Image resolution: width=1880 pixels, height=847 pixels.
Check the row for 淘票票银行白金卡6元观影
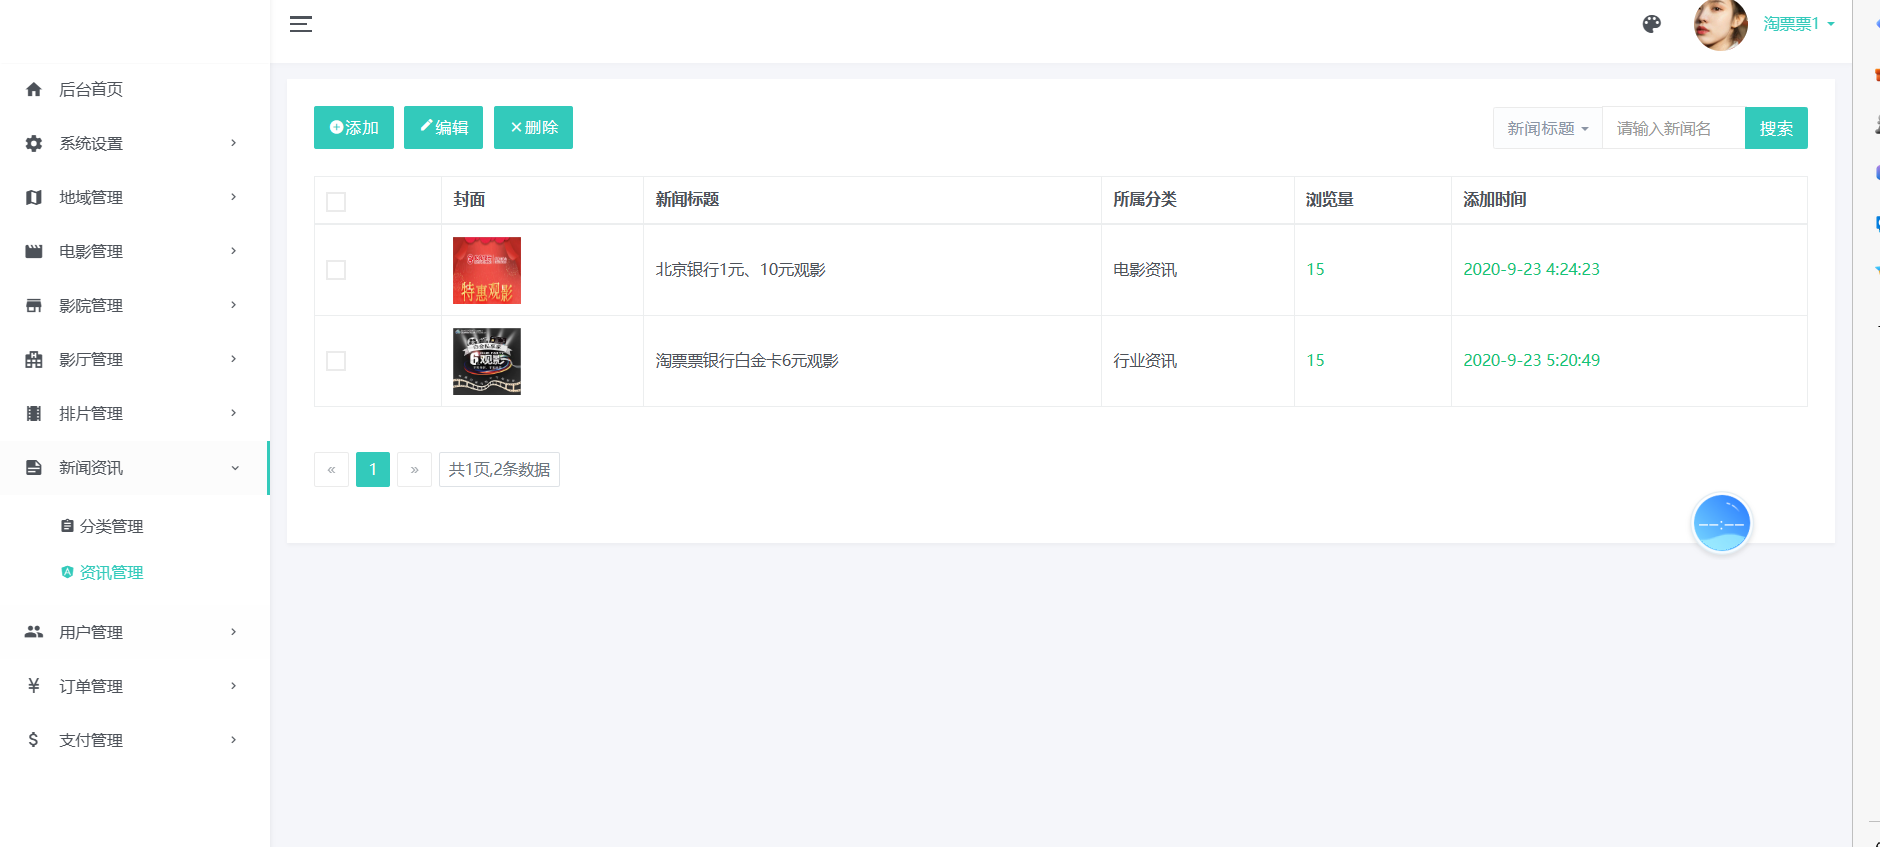click(336, 361)
